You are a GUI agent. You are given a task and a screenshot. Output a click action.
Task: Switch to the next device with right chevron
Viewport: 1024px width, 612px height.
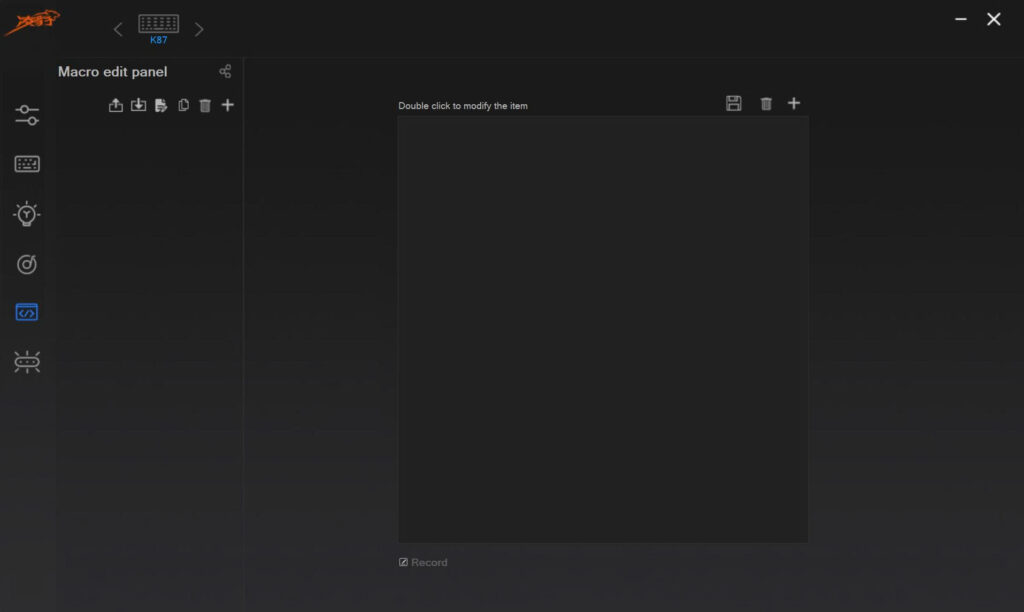click(199, 29)
